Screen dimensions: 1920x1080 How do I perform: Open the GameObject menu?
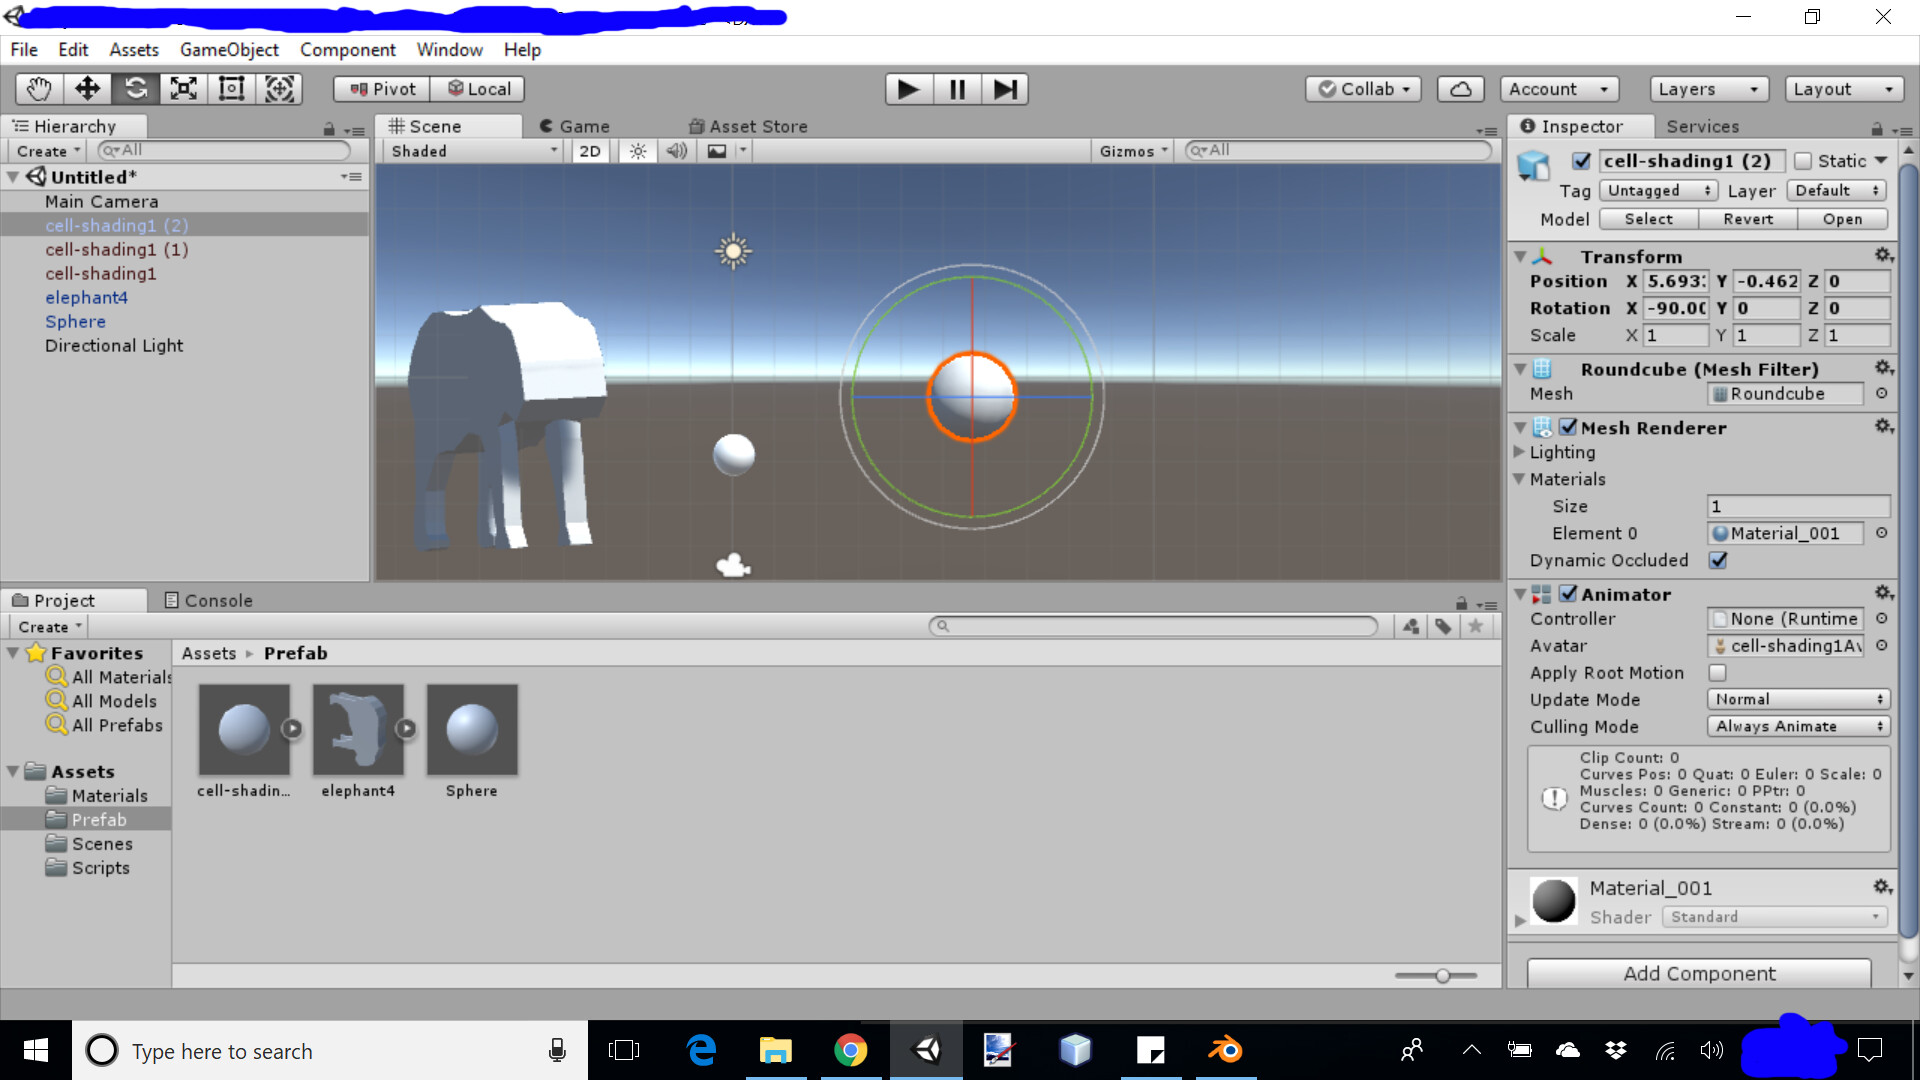pyautogui.click(x=229, y=49)
